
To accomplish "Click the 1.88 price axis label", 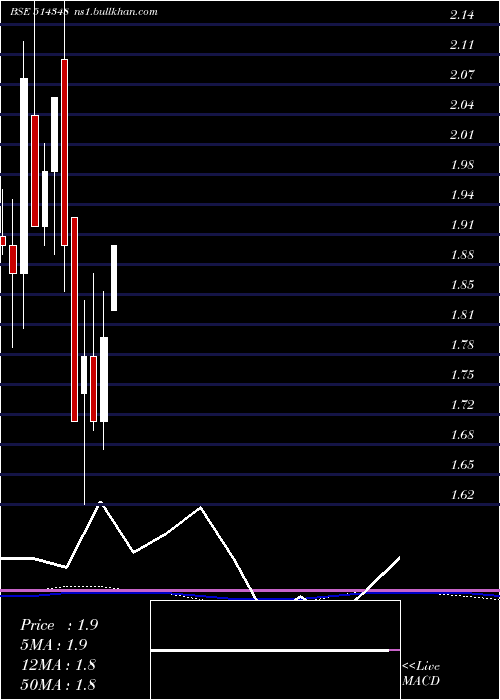I will [462, 255].
